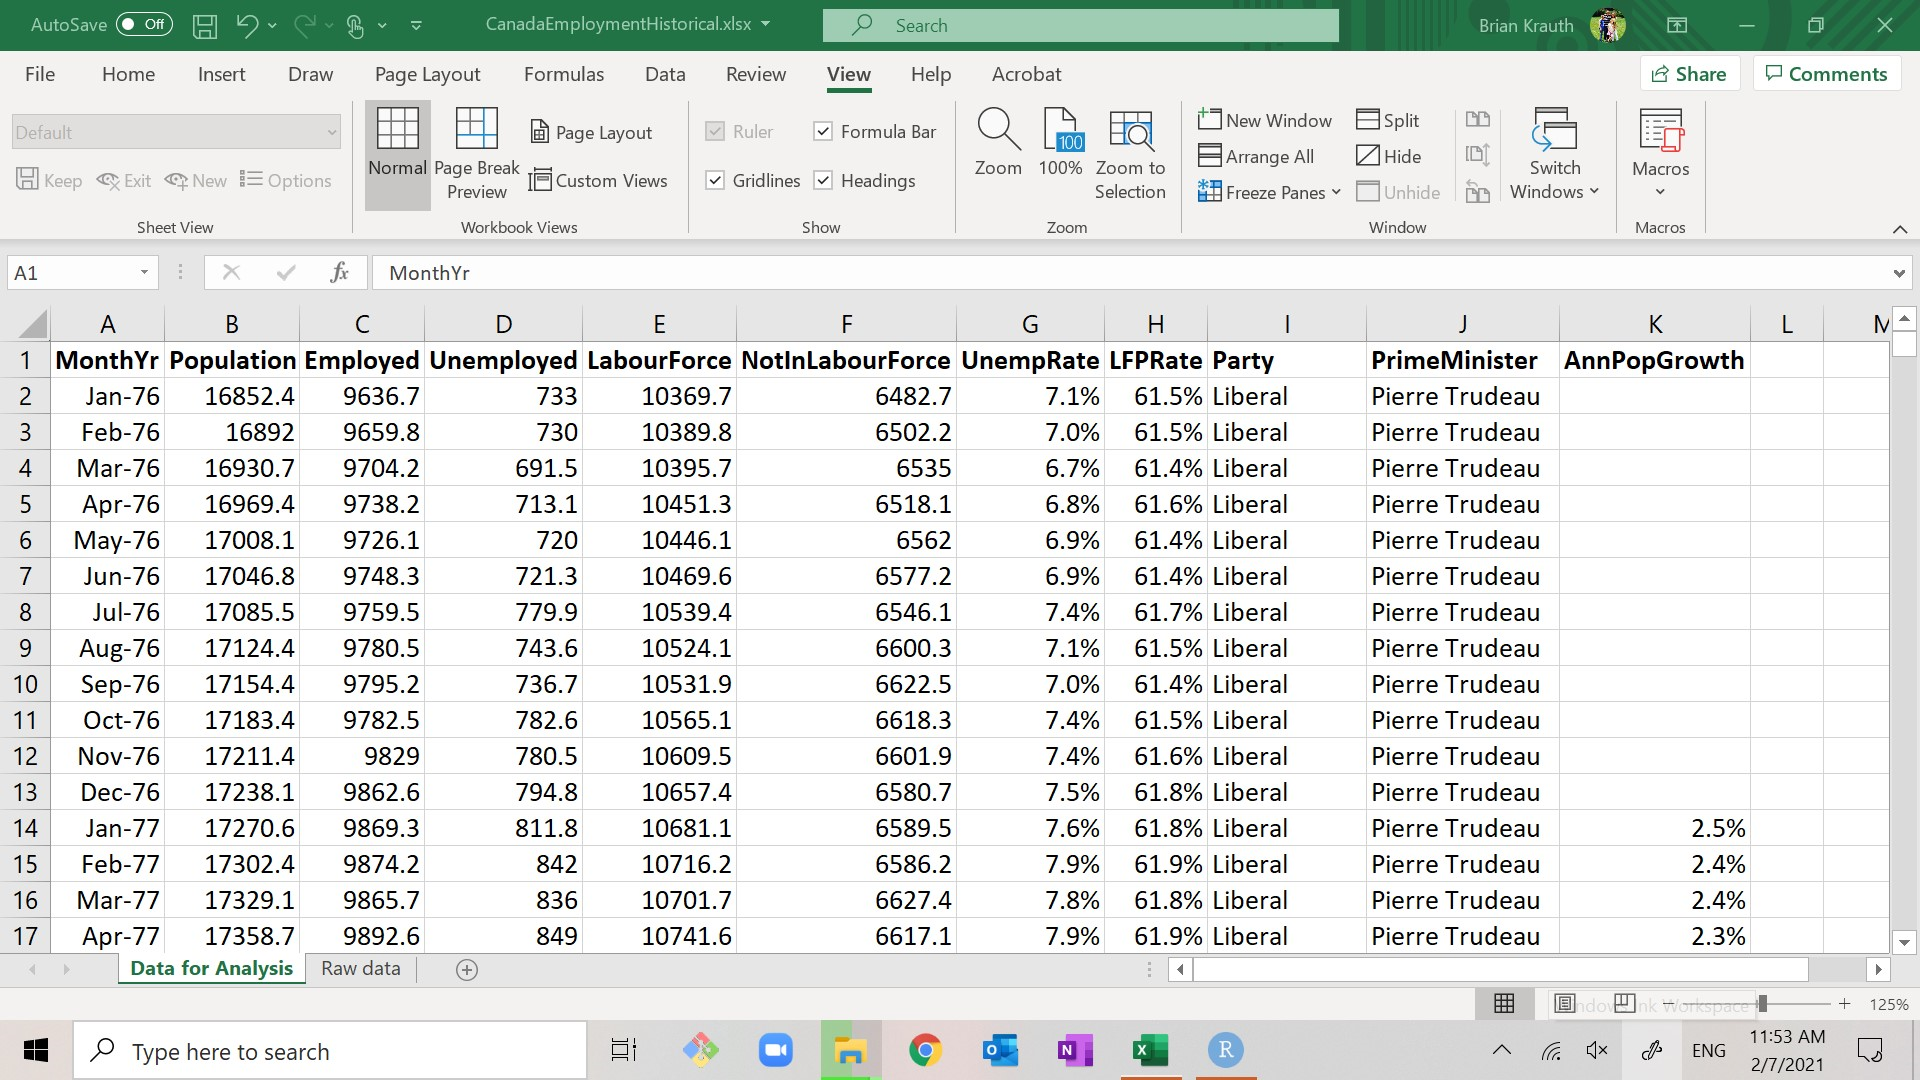Toggle the Gridlines checkbox

point(716,181)
